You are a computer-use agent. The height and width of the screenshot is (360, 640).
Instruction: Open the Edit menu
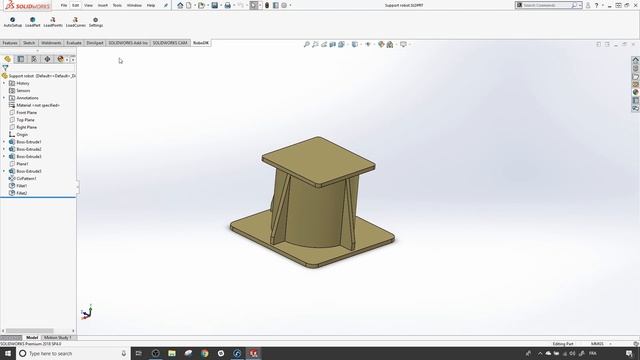[76, 5]
